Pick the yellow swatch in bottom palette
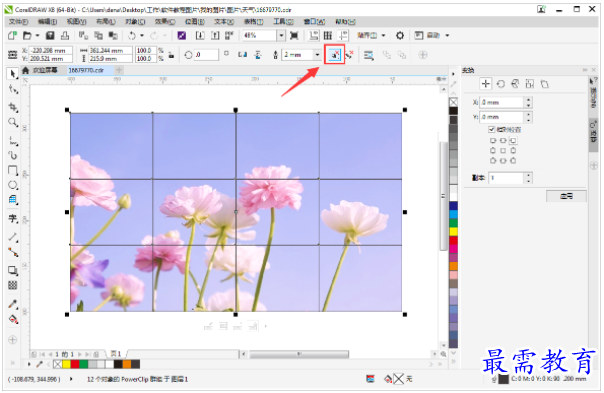604x393 pixels. point(66,364)
